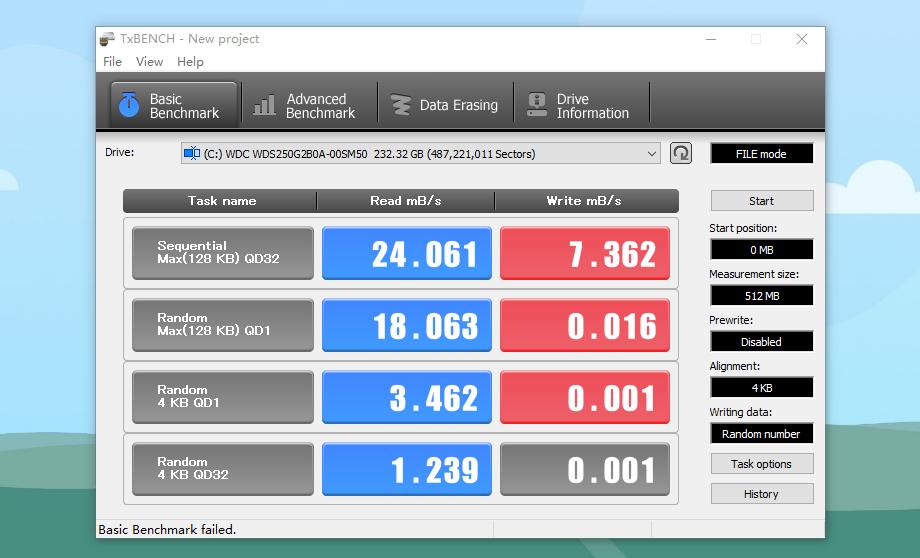Expand the Drive dropdown list
Screen dimensions: 920x558
[x=652, y=154]
